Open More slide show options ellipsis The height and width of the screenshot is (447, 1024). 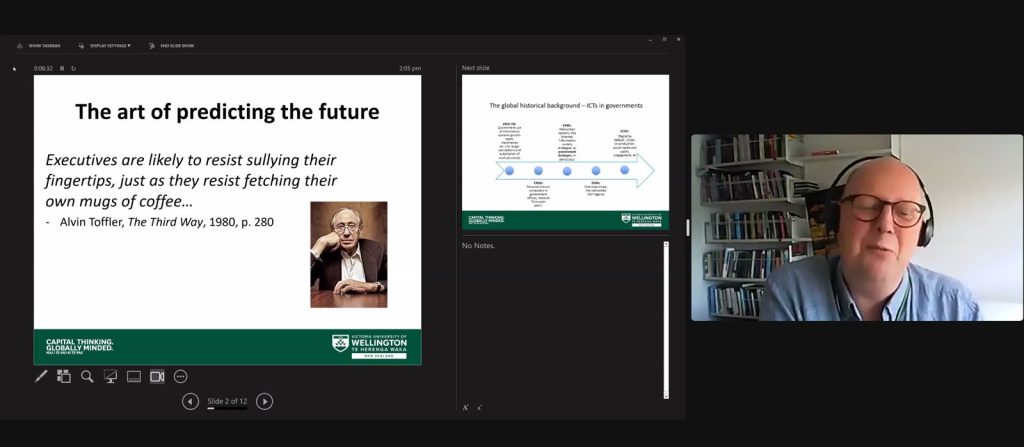tap(181, 376)
